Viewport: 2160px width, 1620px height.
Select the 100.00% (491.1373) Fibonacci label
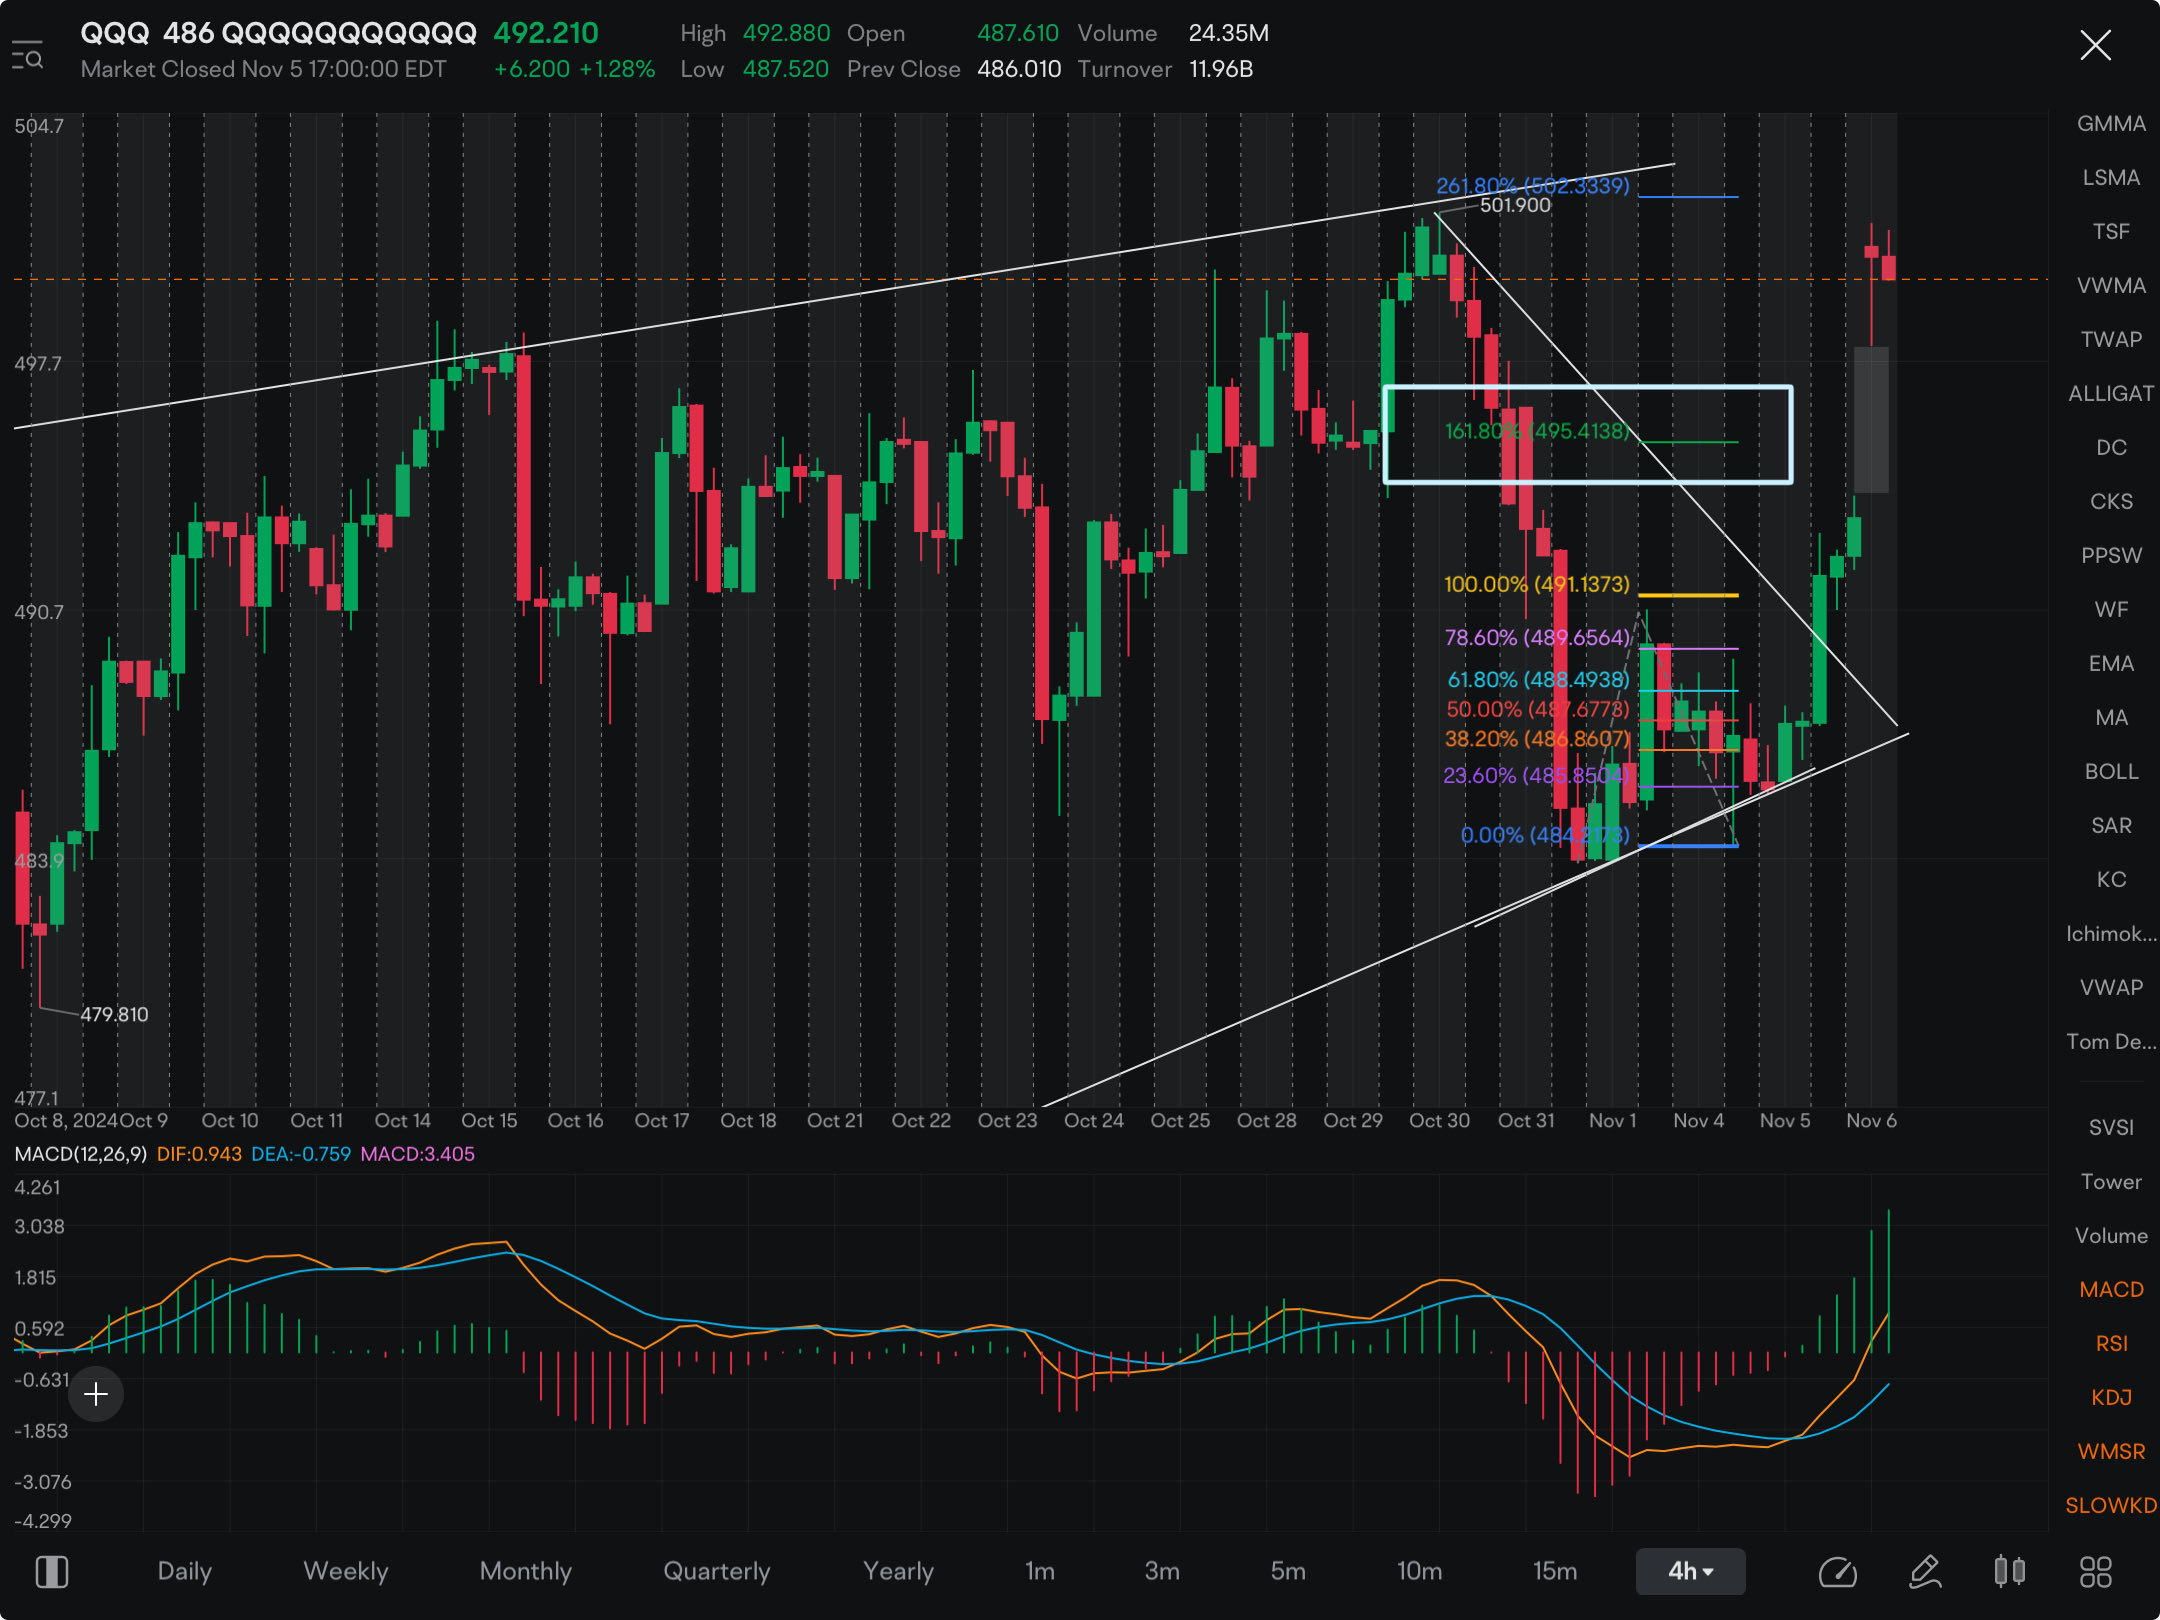coord(1537,584)
